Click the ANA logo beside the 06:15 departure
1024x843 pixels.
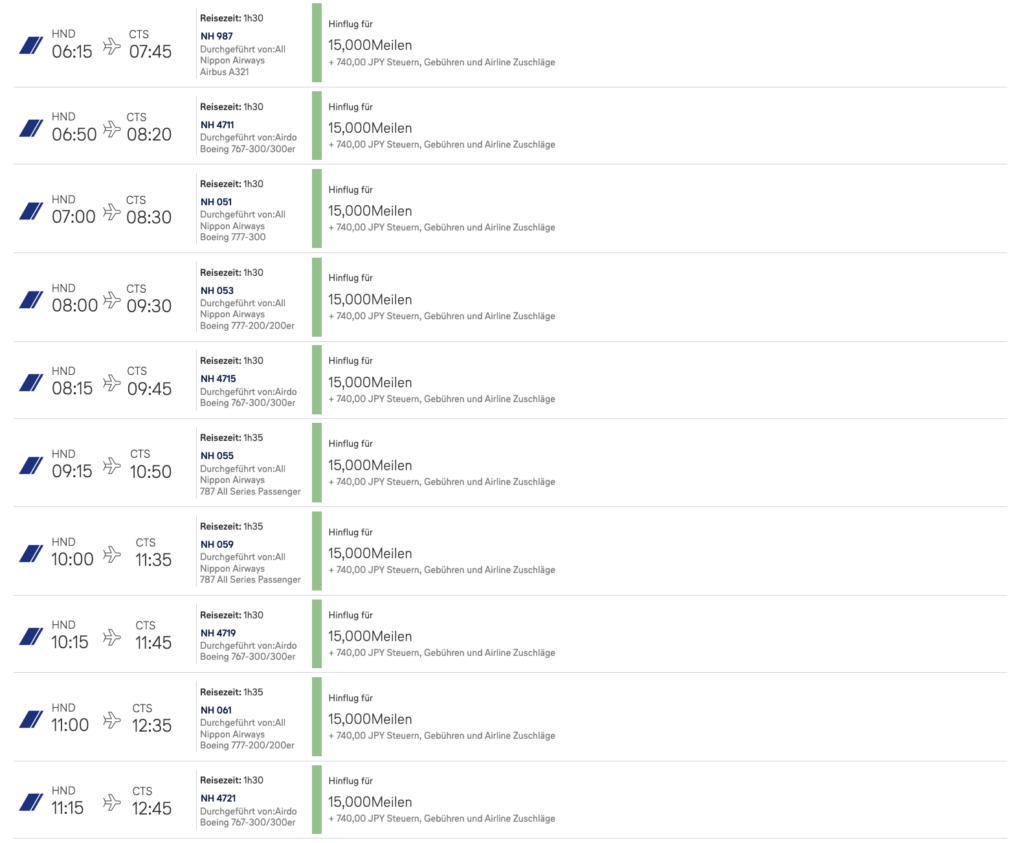[31, 45]
